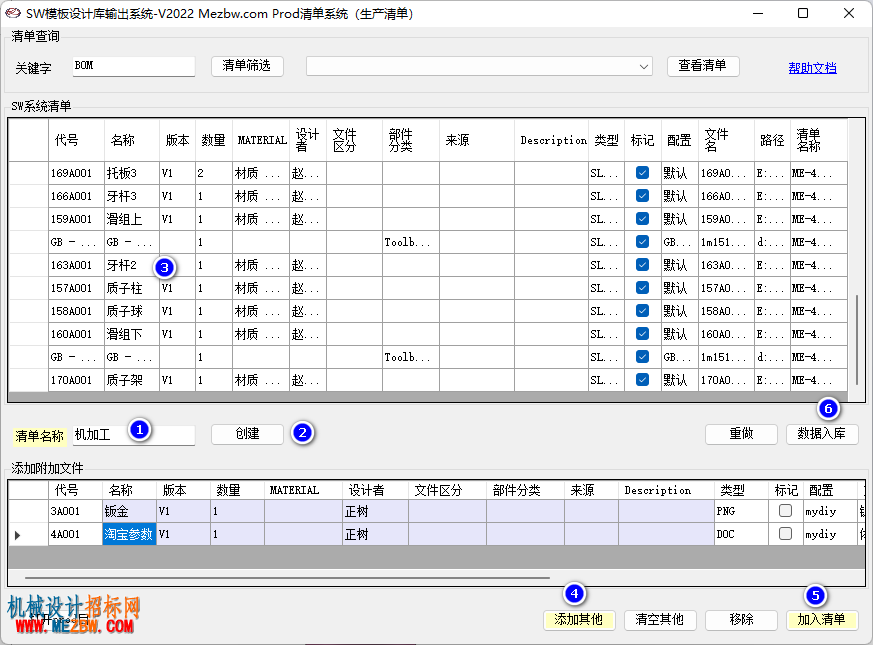Enable the 标记 checkbox for 淘宝参数 row
The image size is (873, 645).
click(x=785, y=534)
